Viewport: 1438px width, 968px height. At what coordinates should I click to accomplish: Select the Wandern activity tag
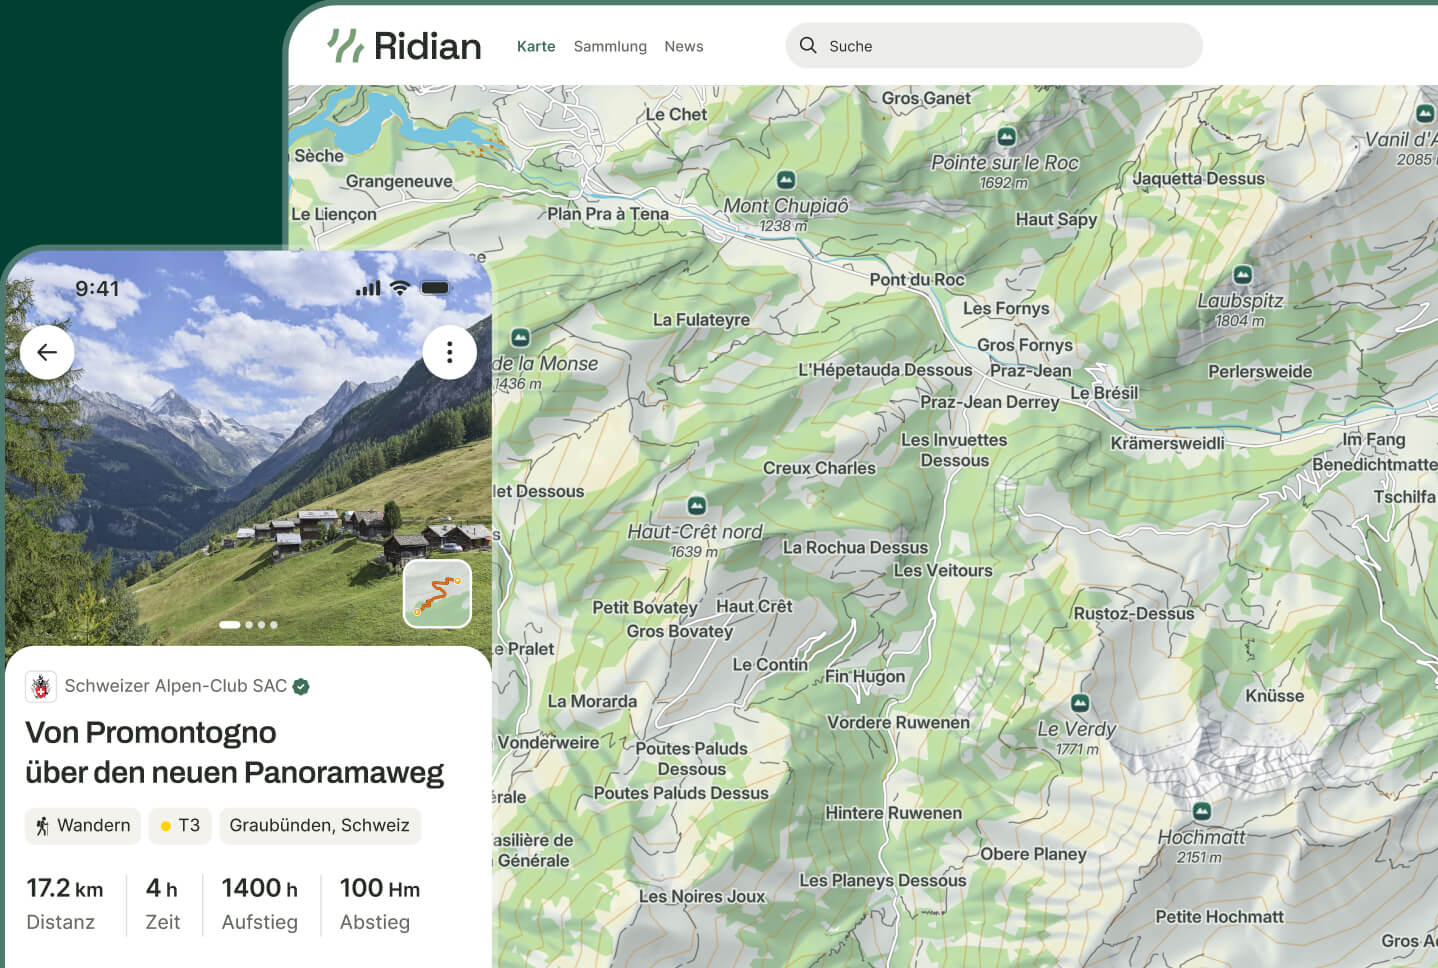pos(83,825)
